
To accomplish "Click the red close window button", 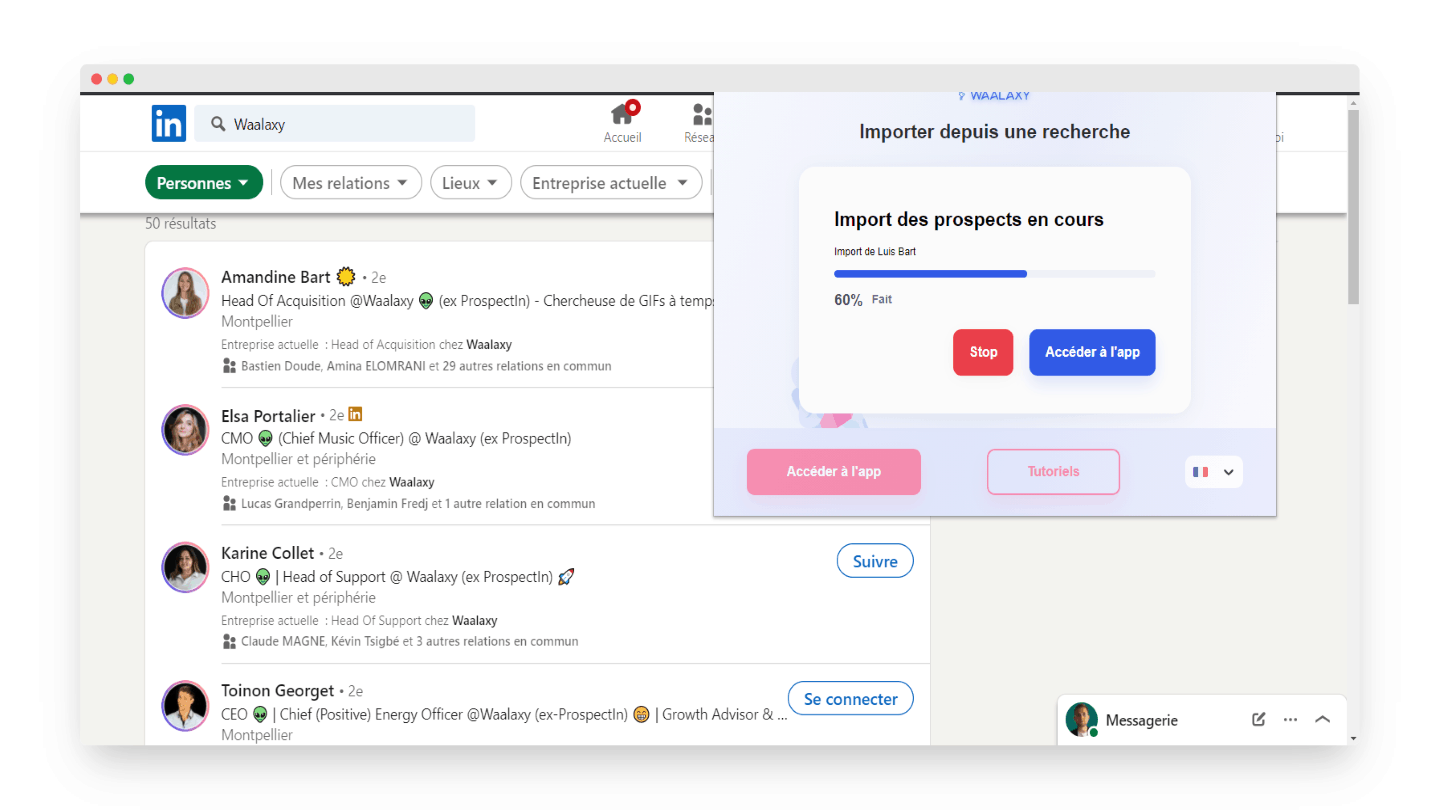I will tap(96, 79).
